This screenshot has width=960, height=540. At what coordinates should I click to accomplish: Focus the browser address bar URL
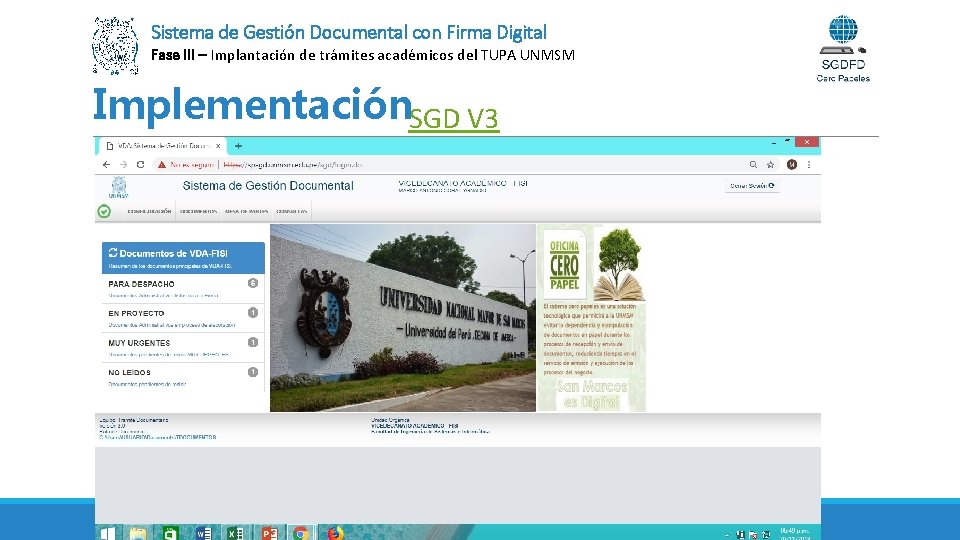click(x=293, y=165)
